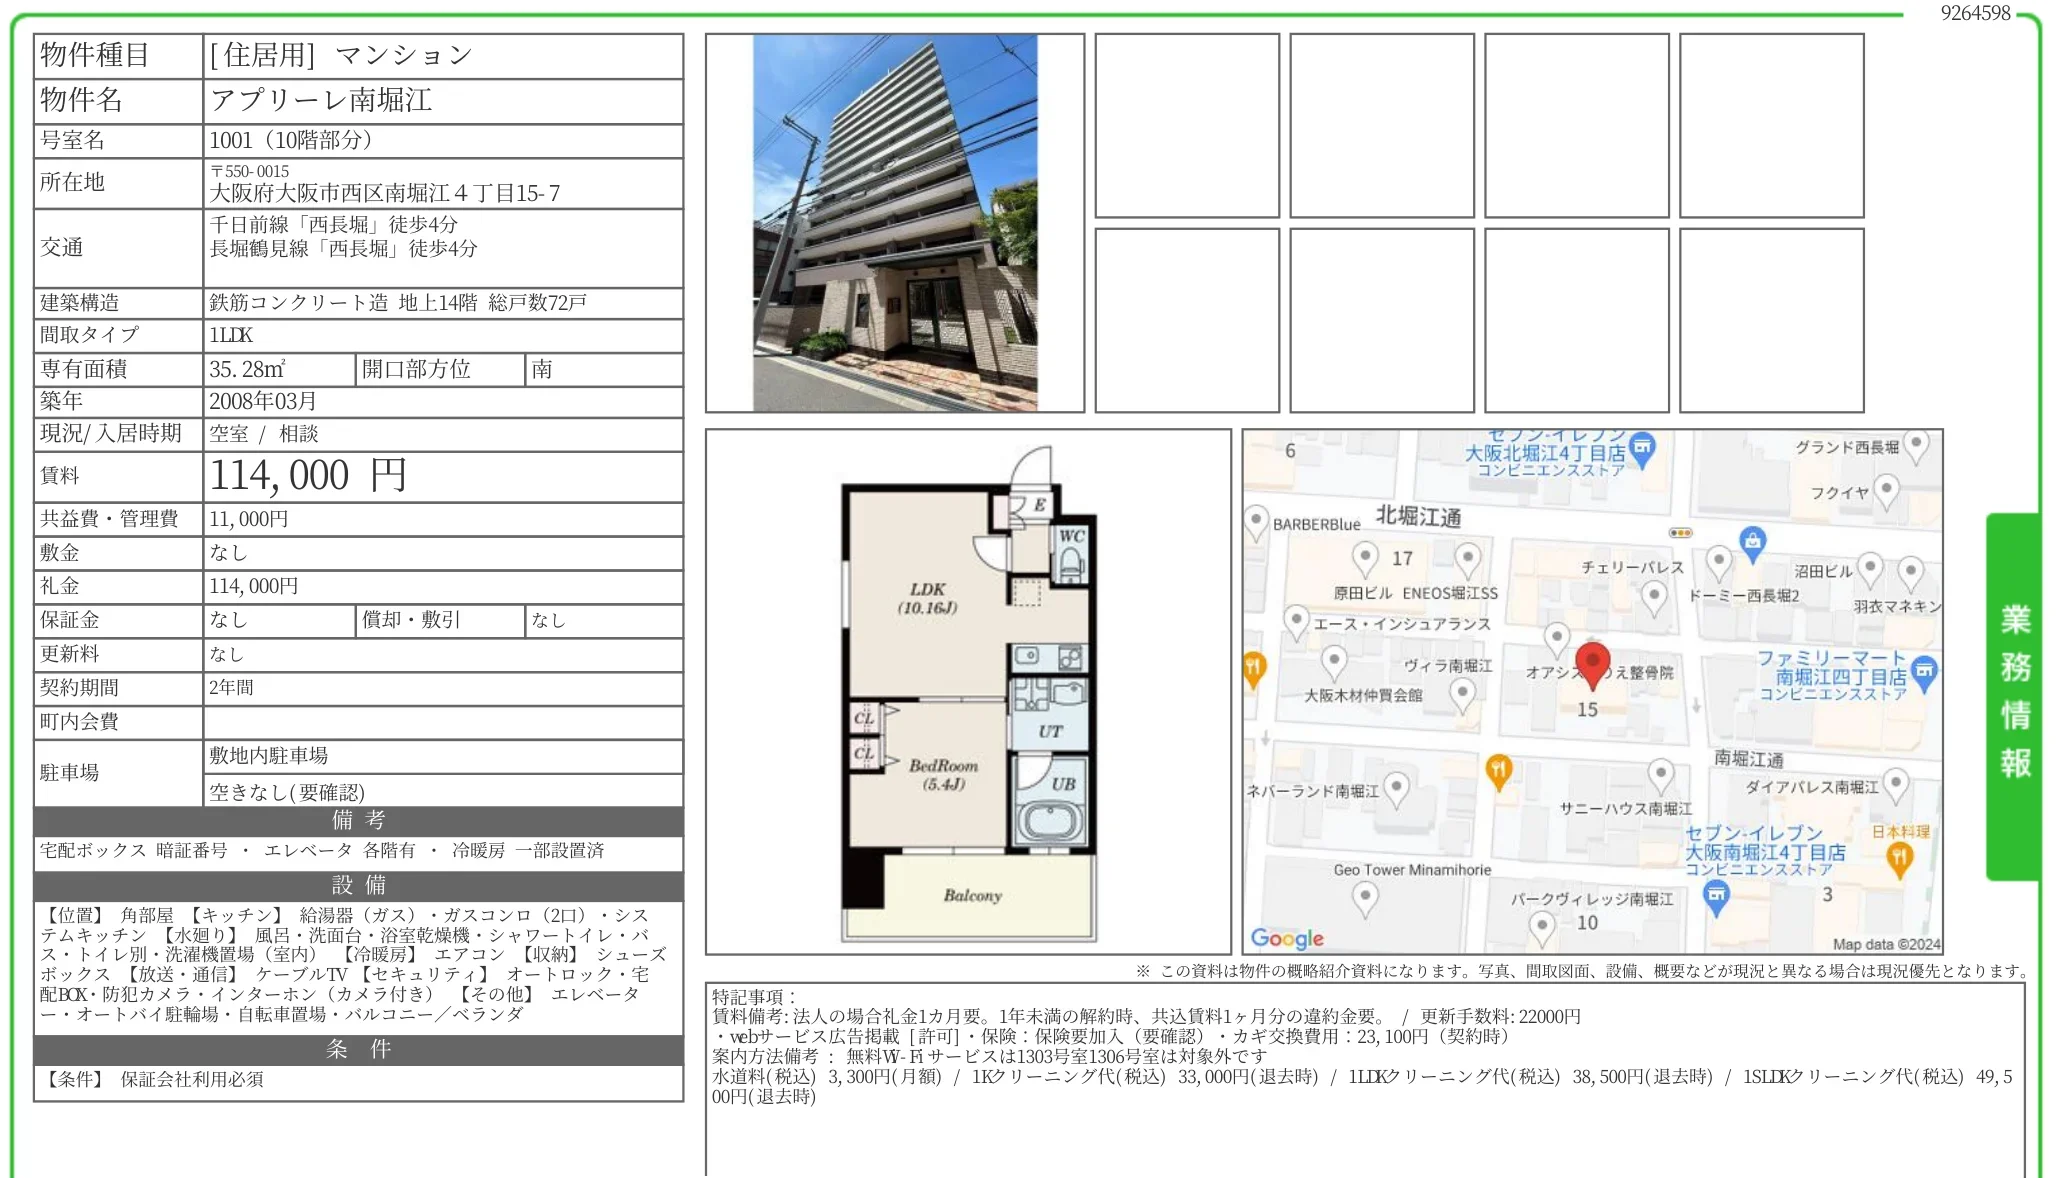Click the Google logo on the map
Image resolution: width=2056 pixels, height=1178 pixels.
click(x=1287, y=938)
